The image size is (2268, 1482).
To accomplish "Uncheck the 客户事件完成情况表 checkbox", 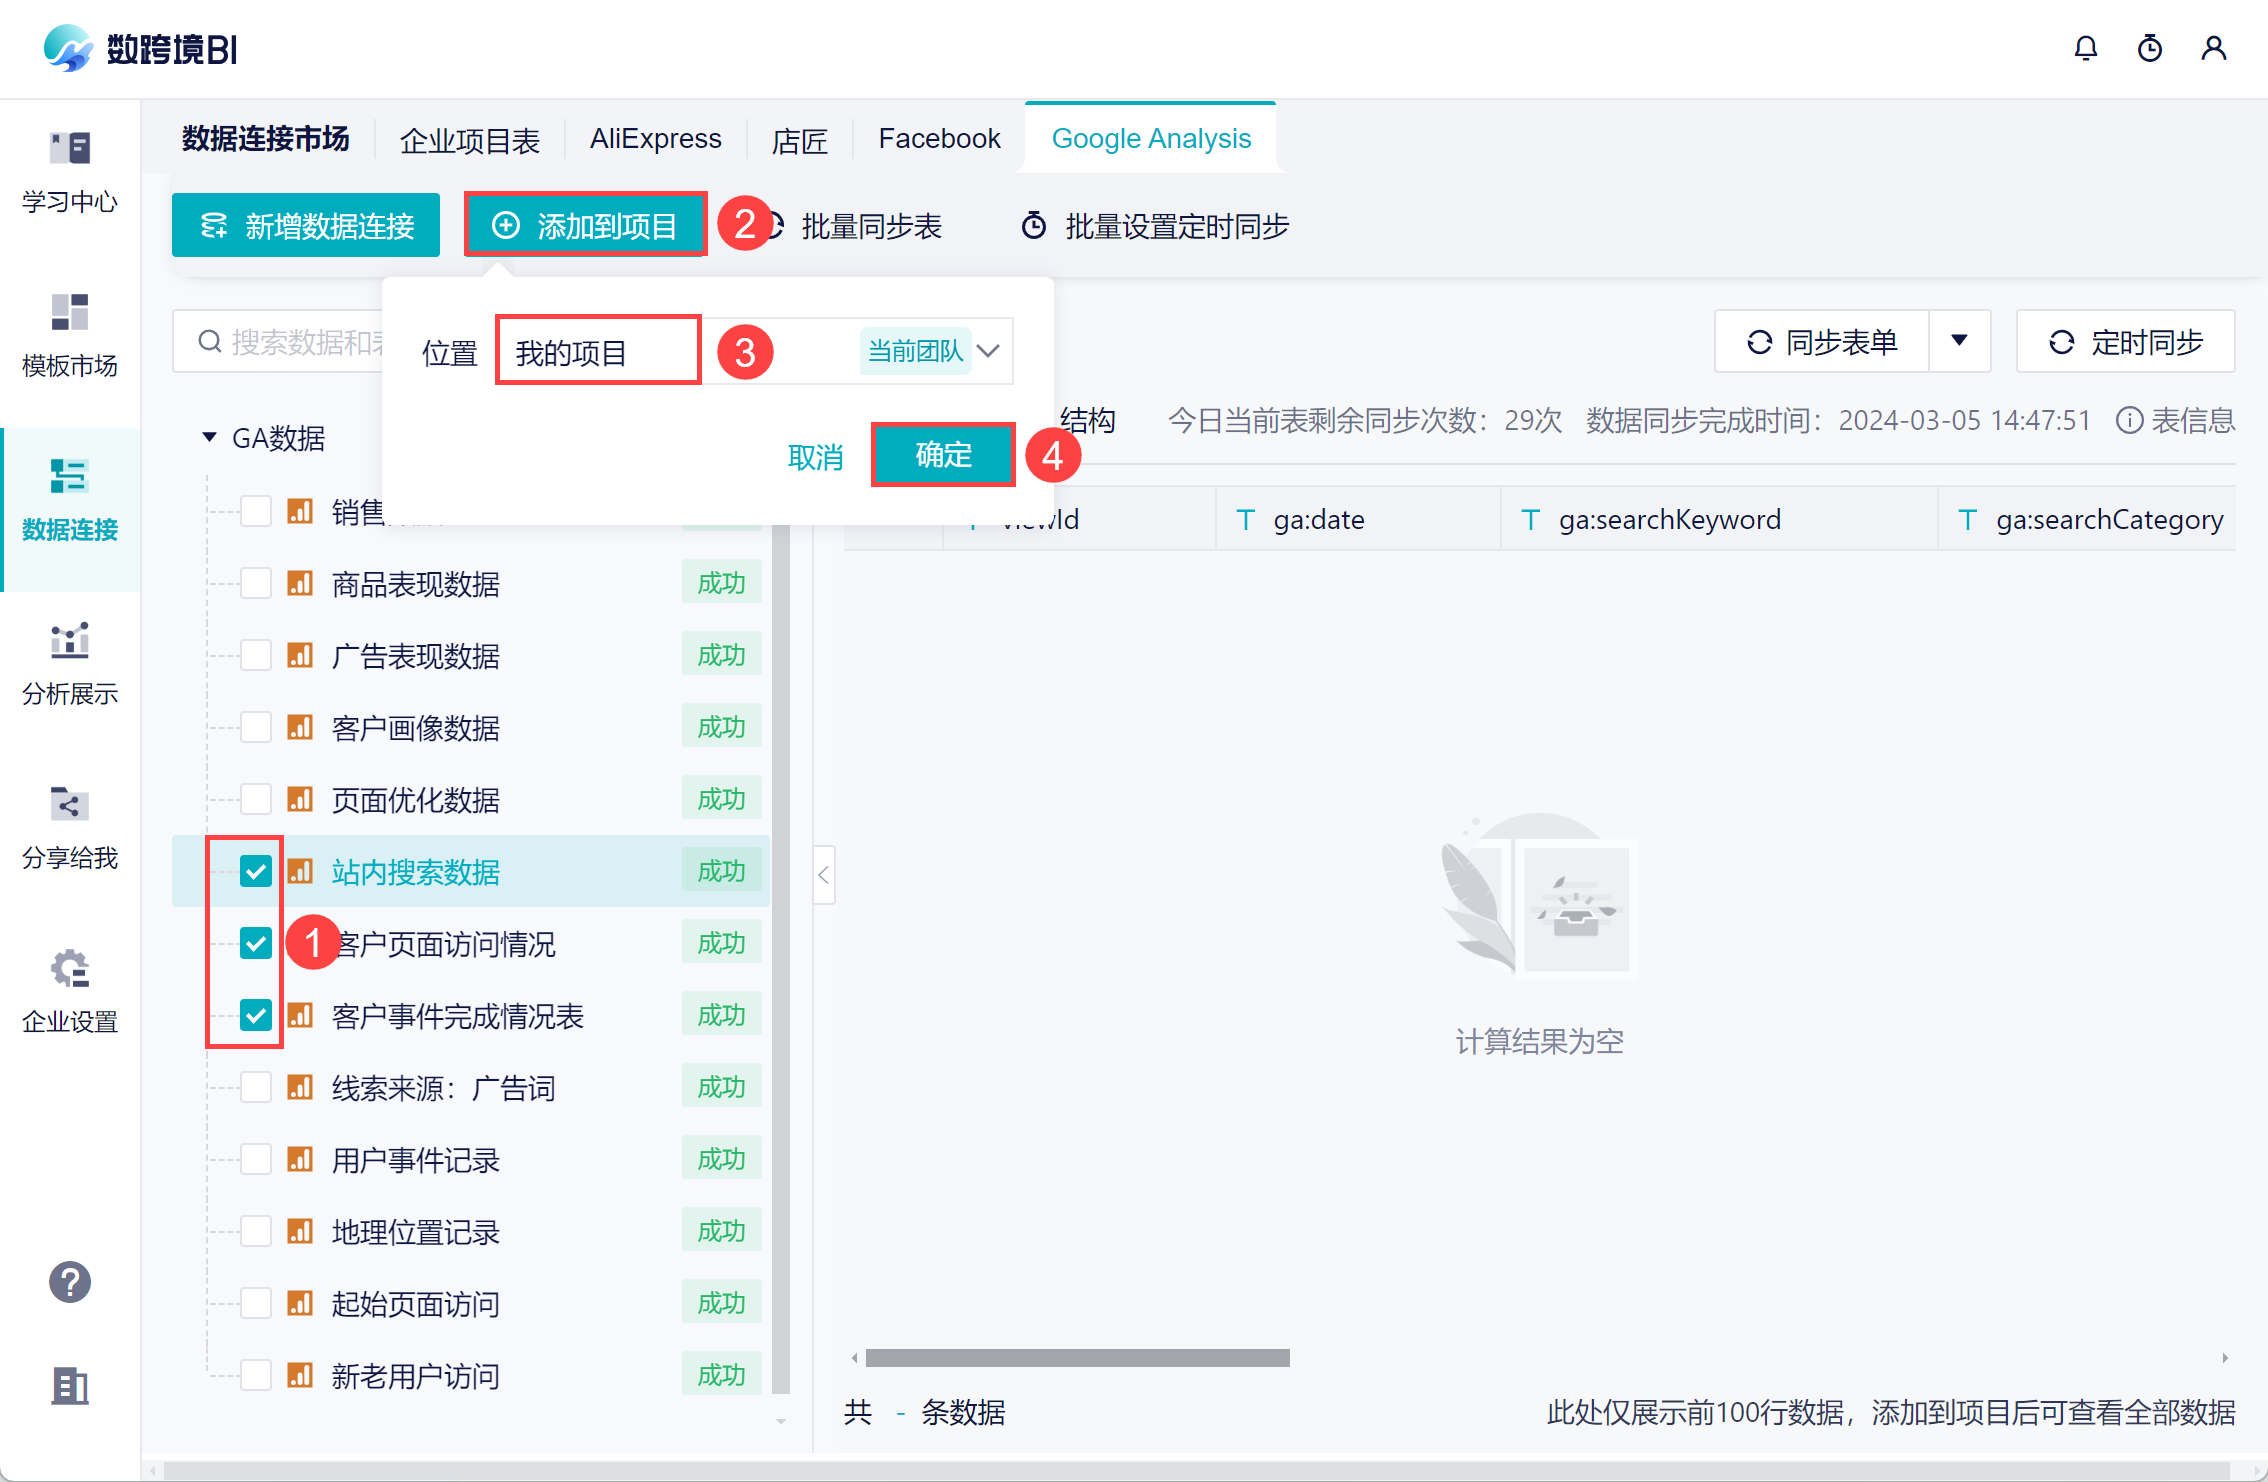I will coord(256,1015).
